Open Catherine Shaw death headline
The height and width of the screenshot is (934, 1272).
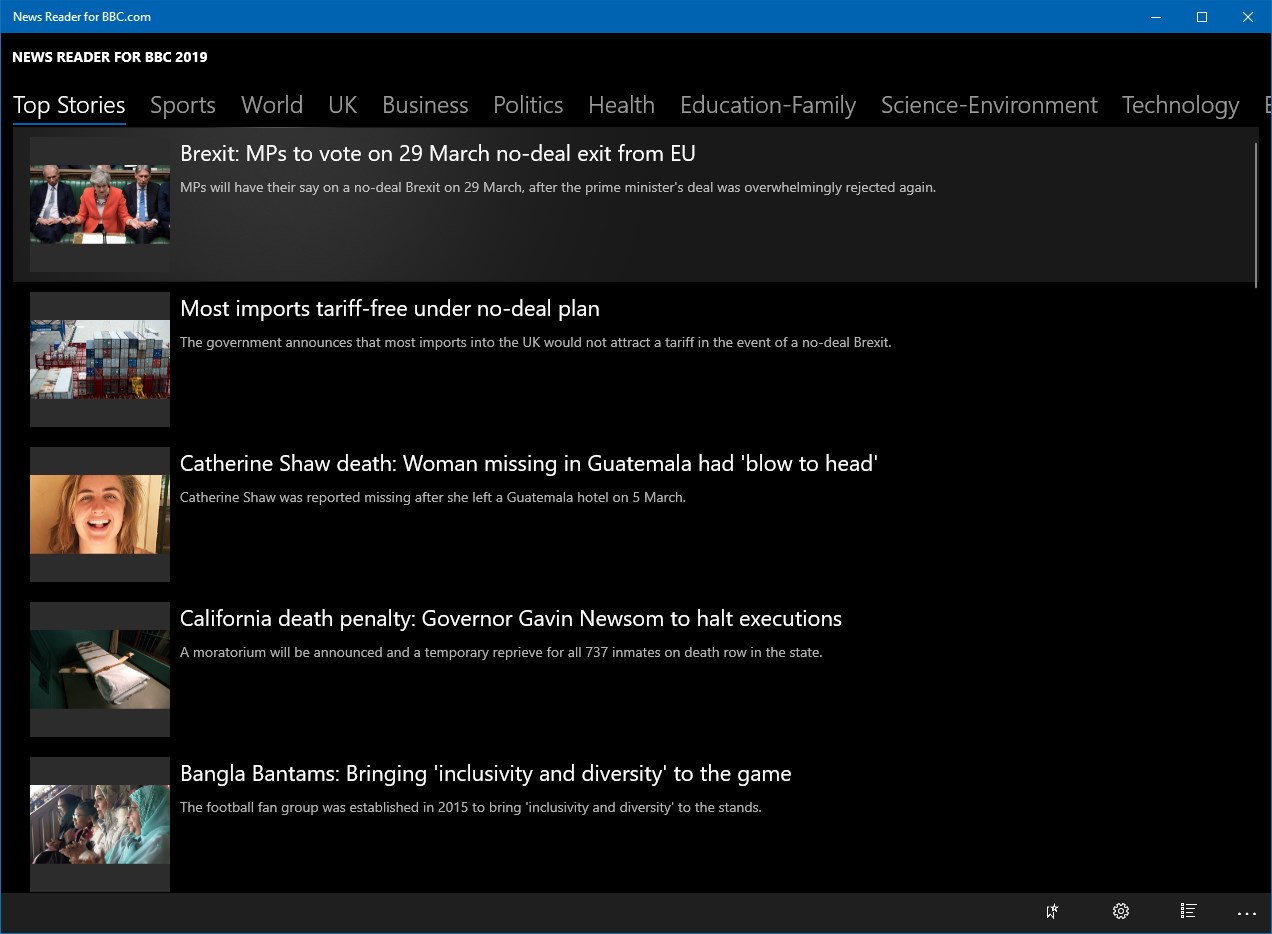pyautogui.click(x=529, y=463)
